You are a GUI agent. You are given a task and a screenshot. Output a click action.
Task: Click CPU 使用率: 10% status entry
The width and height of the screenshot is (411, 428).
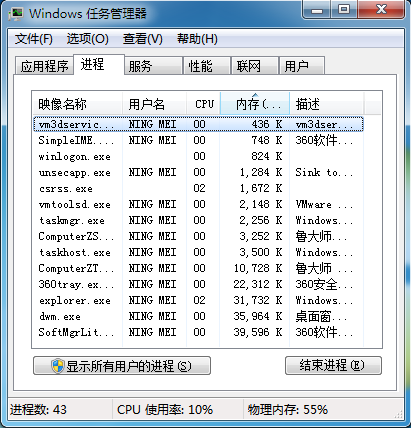[165, 410]
